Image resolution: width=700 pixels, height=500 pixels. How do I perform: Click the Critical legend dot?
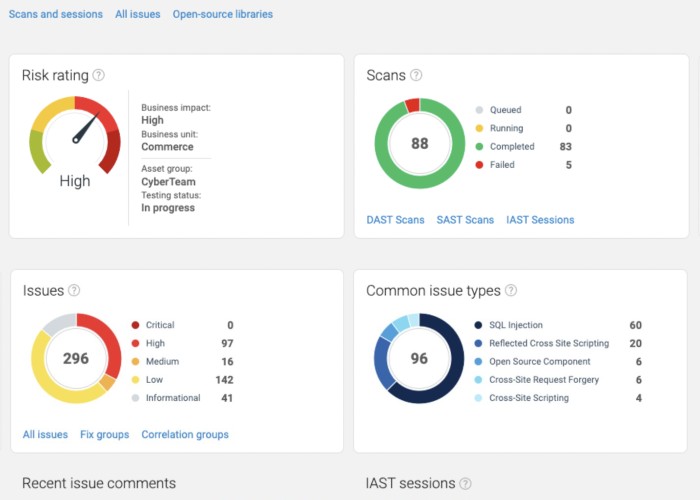coord(135,325)
